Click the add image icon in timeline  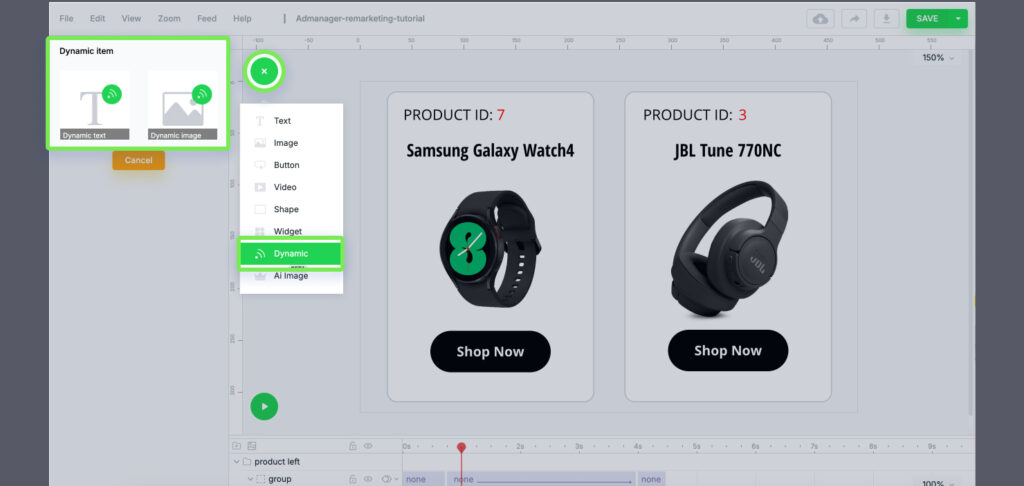tap(251, 446)
